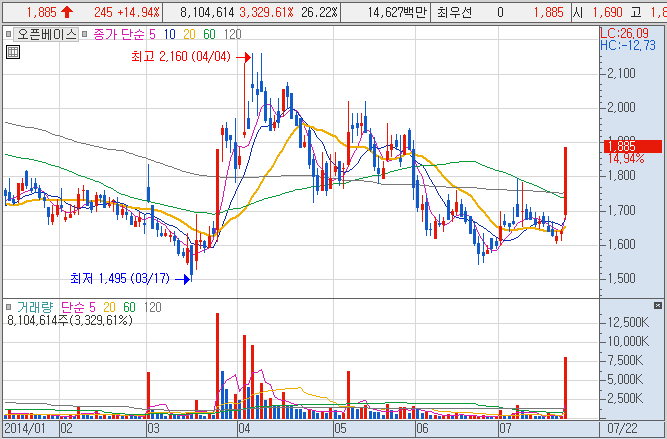667x439 pixels.
Task: Click the volume 20-day average label
Action: [x=109, y=307]
